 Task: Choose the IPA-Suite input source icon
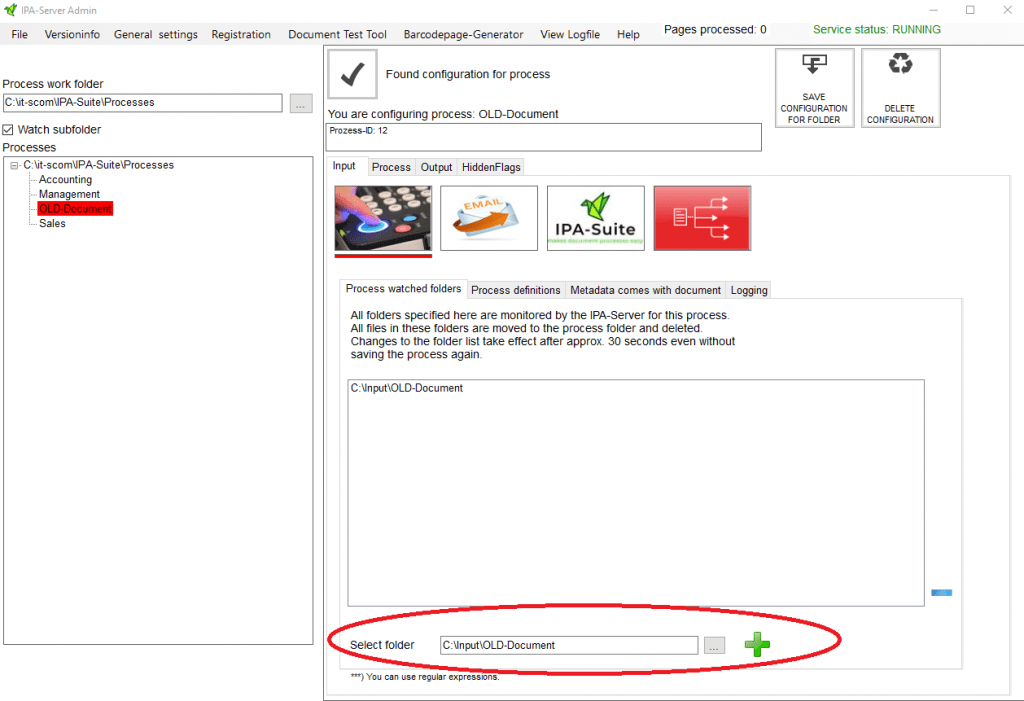pos(595,218)
